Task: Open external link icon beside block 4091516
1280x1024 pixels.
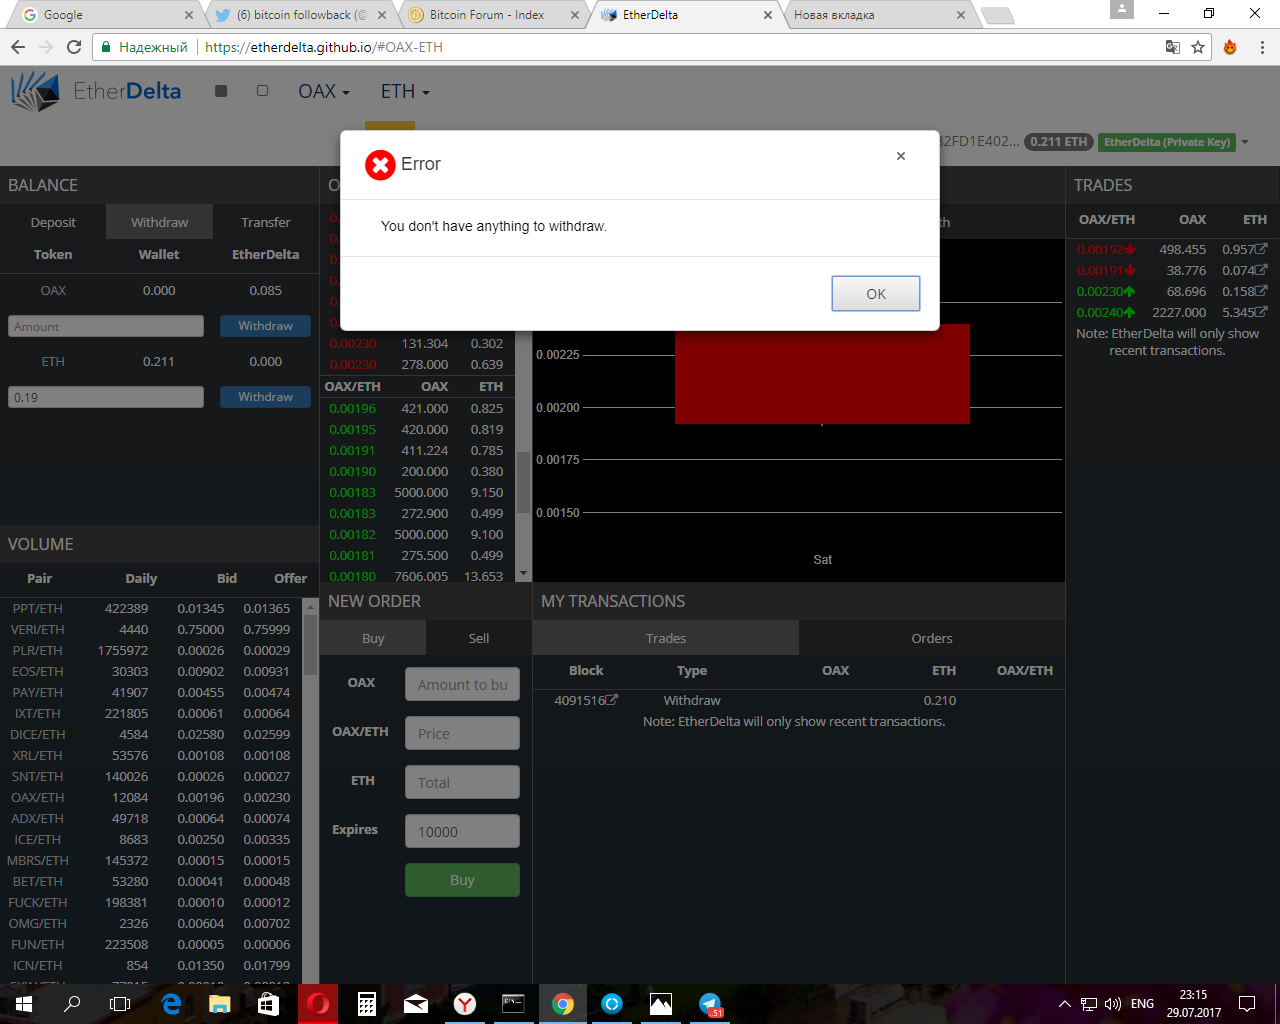Action: coord(612,700)
